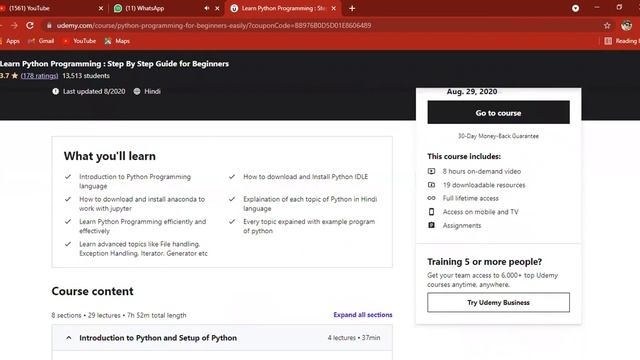The height and width of the screenshot is (360, 640).
Task: Close the YouTube tab
Action: (x=101, y=8)
